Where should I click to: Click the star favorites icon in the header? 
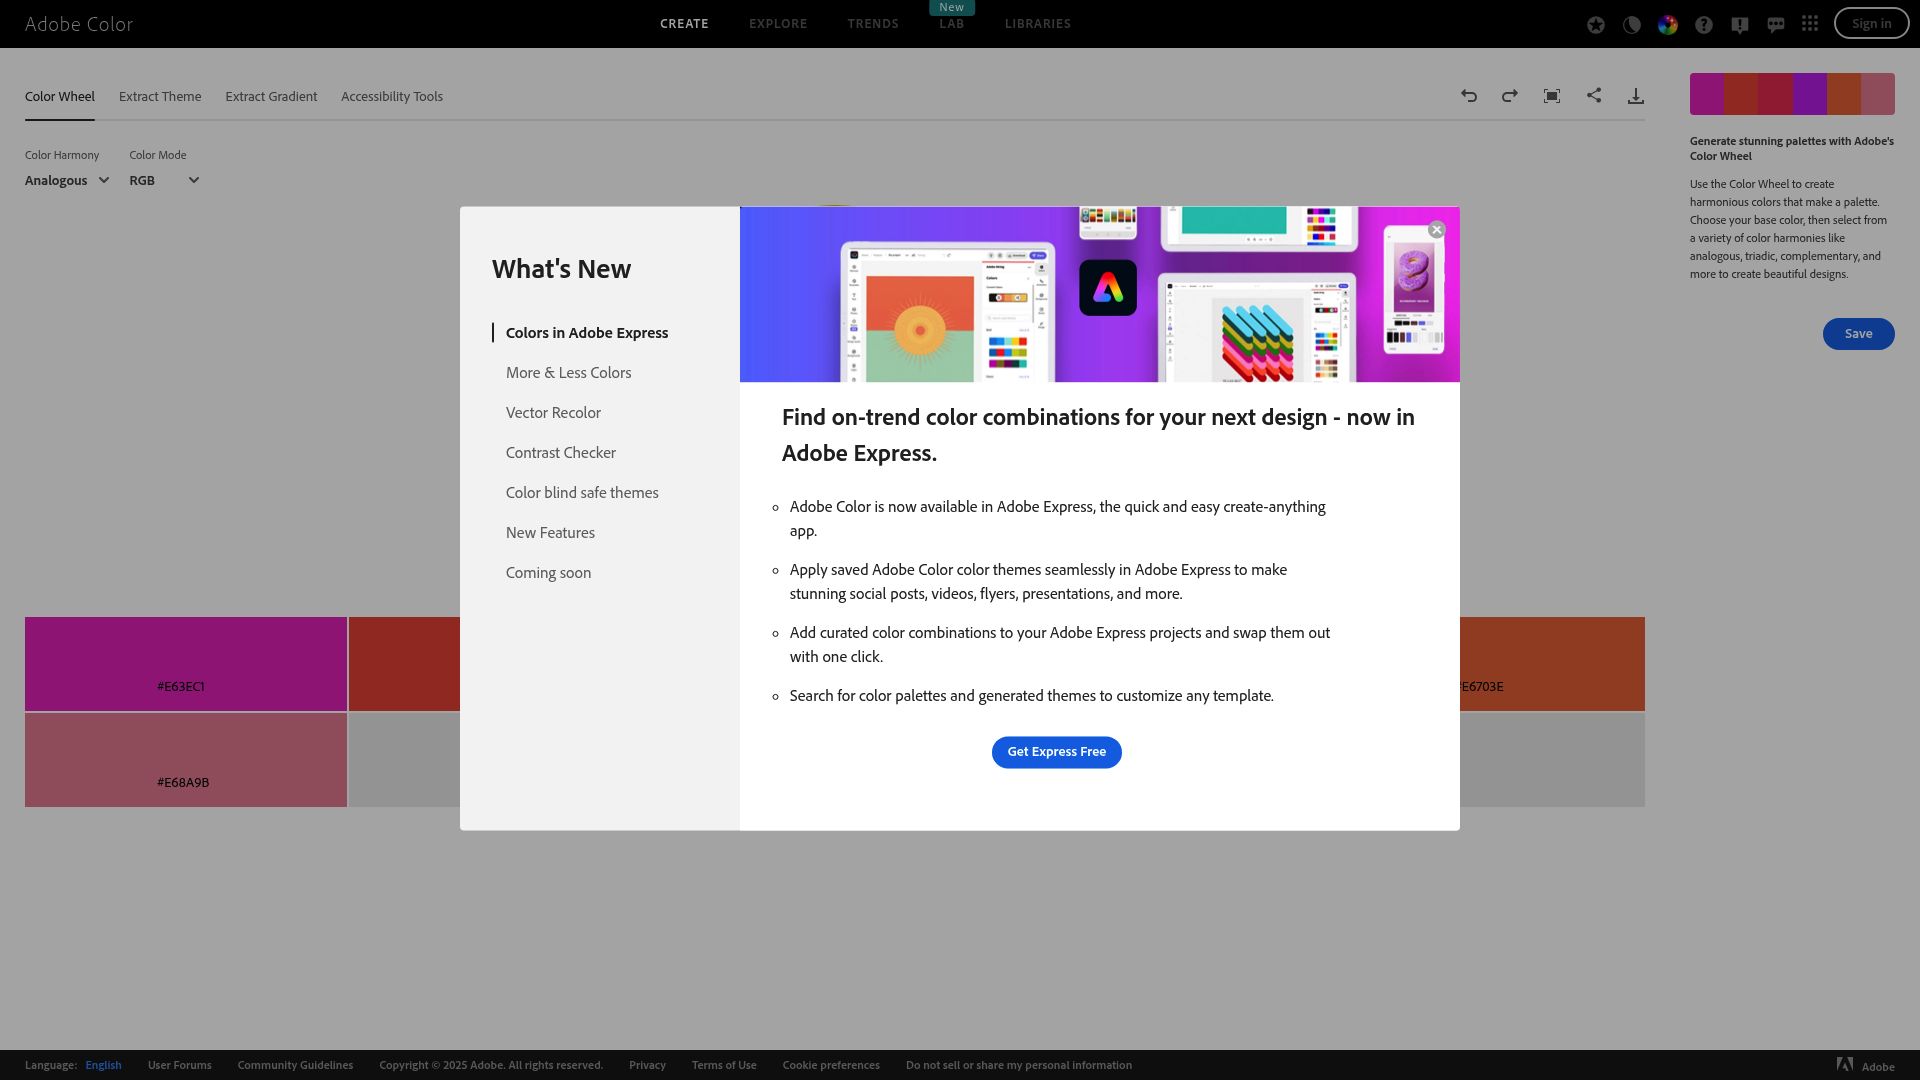click(x=1596, y=24)
